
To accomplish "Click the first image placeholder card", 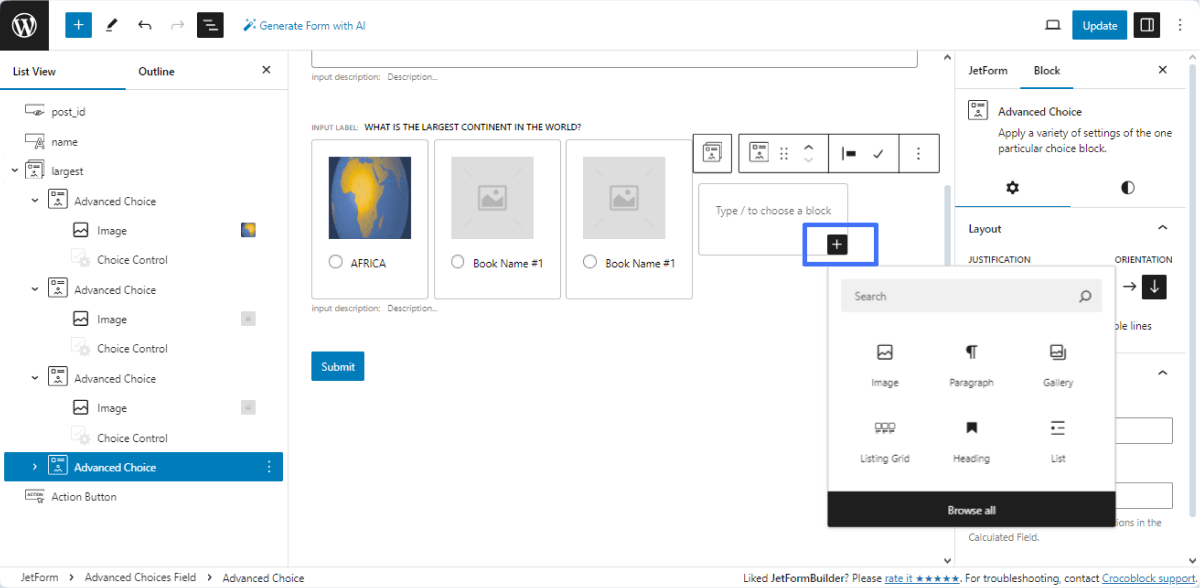I will pyautogui.click(x=492, y=198).
